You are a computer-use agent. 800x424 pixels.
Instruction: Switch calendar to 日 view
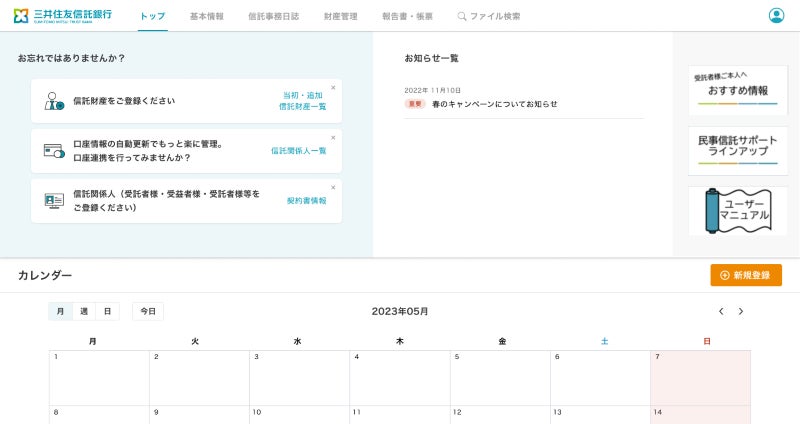tap(108, 311)
